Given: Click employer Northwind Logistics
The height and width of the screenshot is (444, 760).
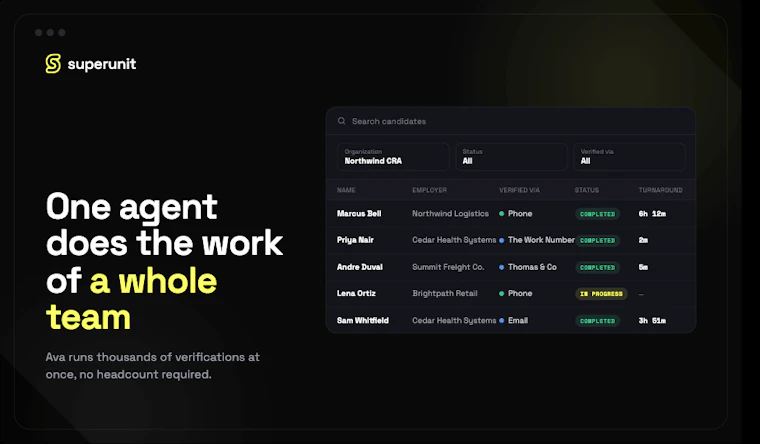Looking at the screenshot, I should [450, 214].
